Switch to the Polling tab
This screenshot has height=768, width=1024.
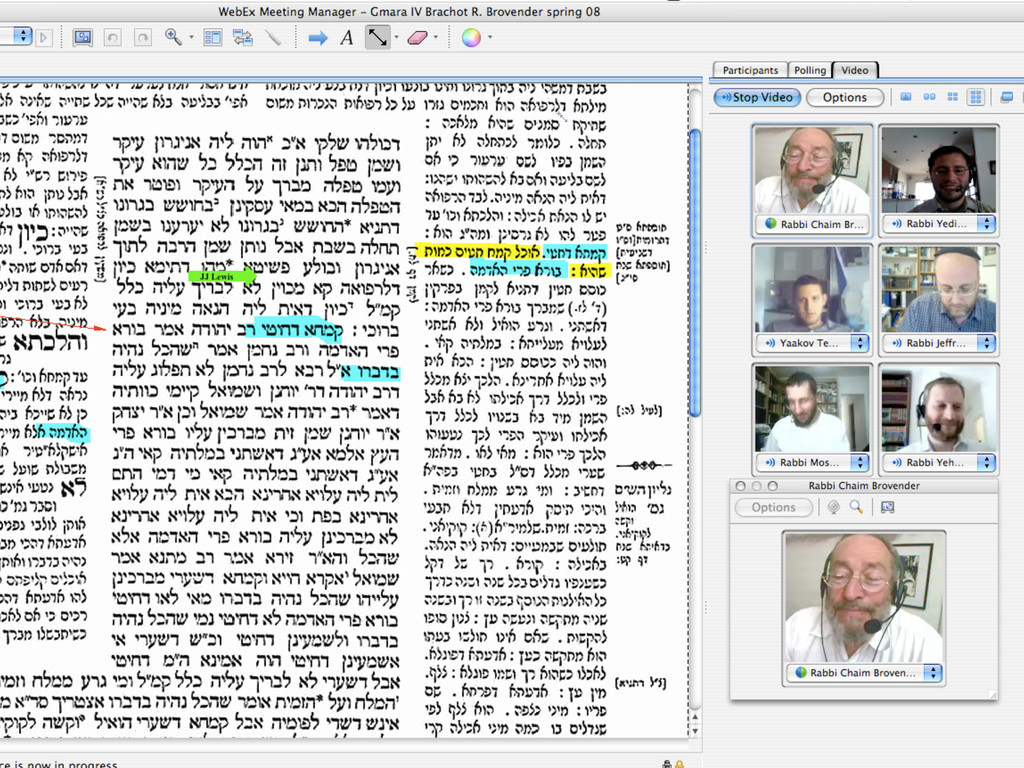pos(810,70)
